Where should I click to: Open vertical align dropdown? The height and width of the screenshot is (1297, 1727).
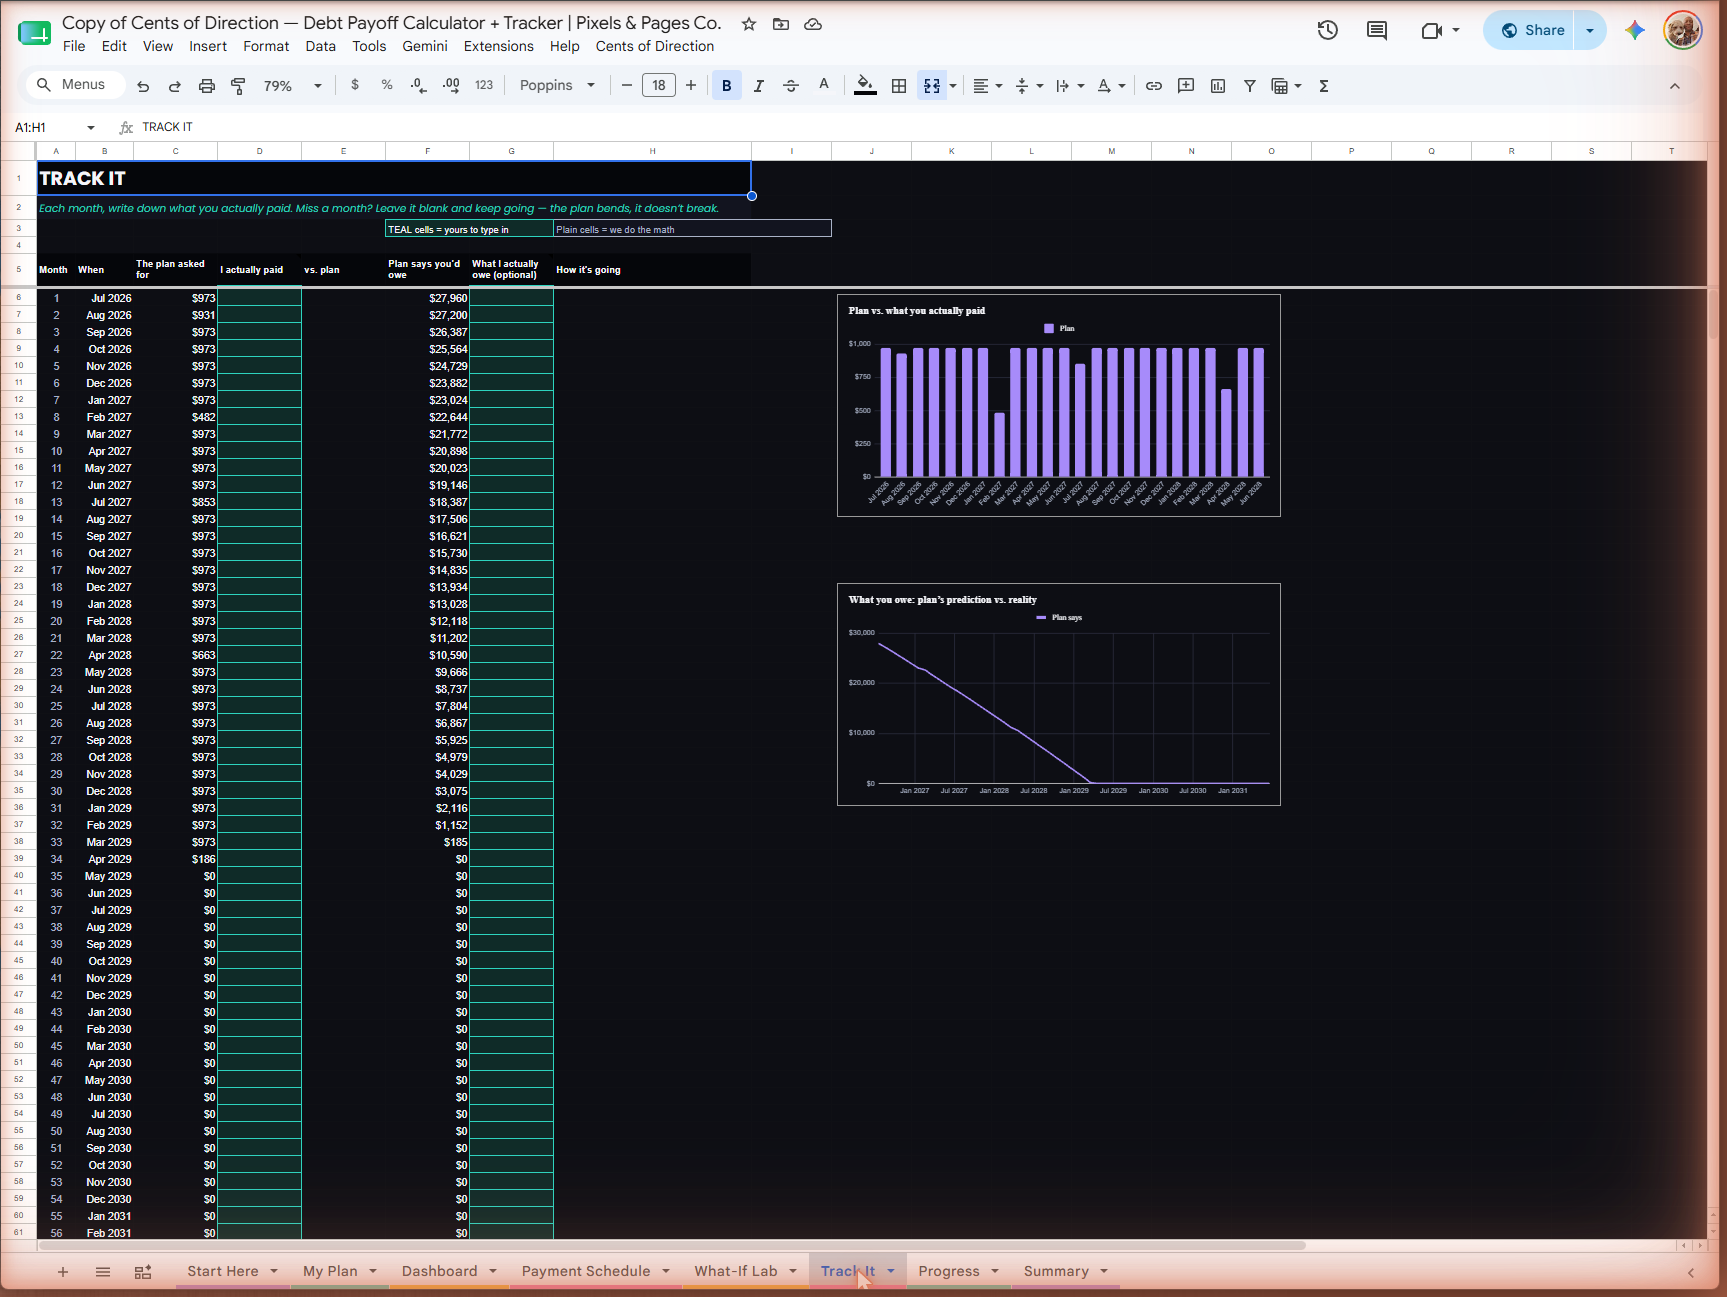tap(1029, 86)
